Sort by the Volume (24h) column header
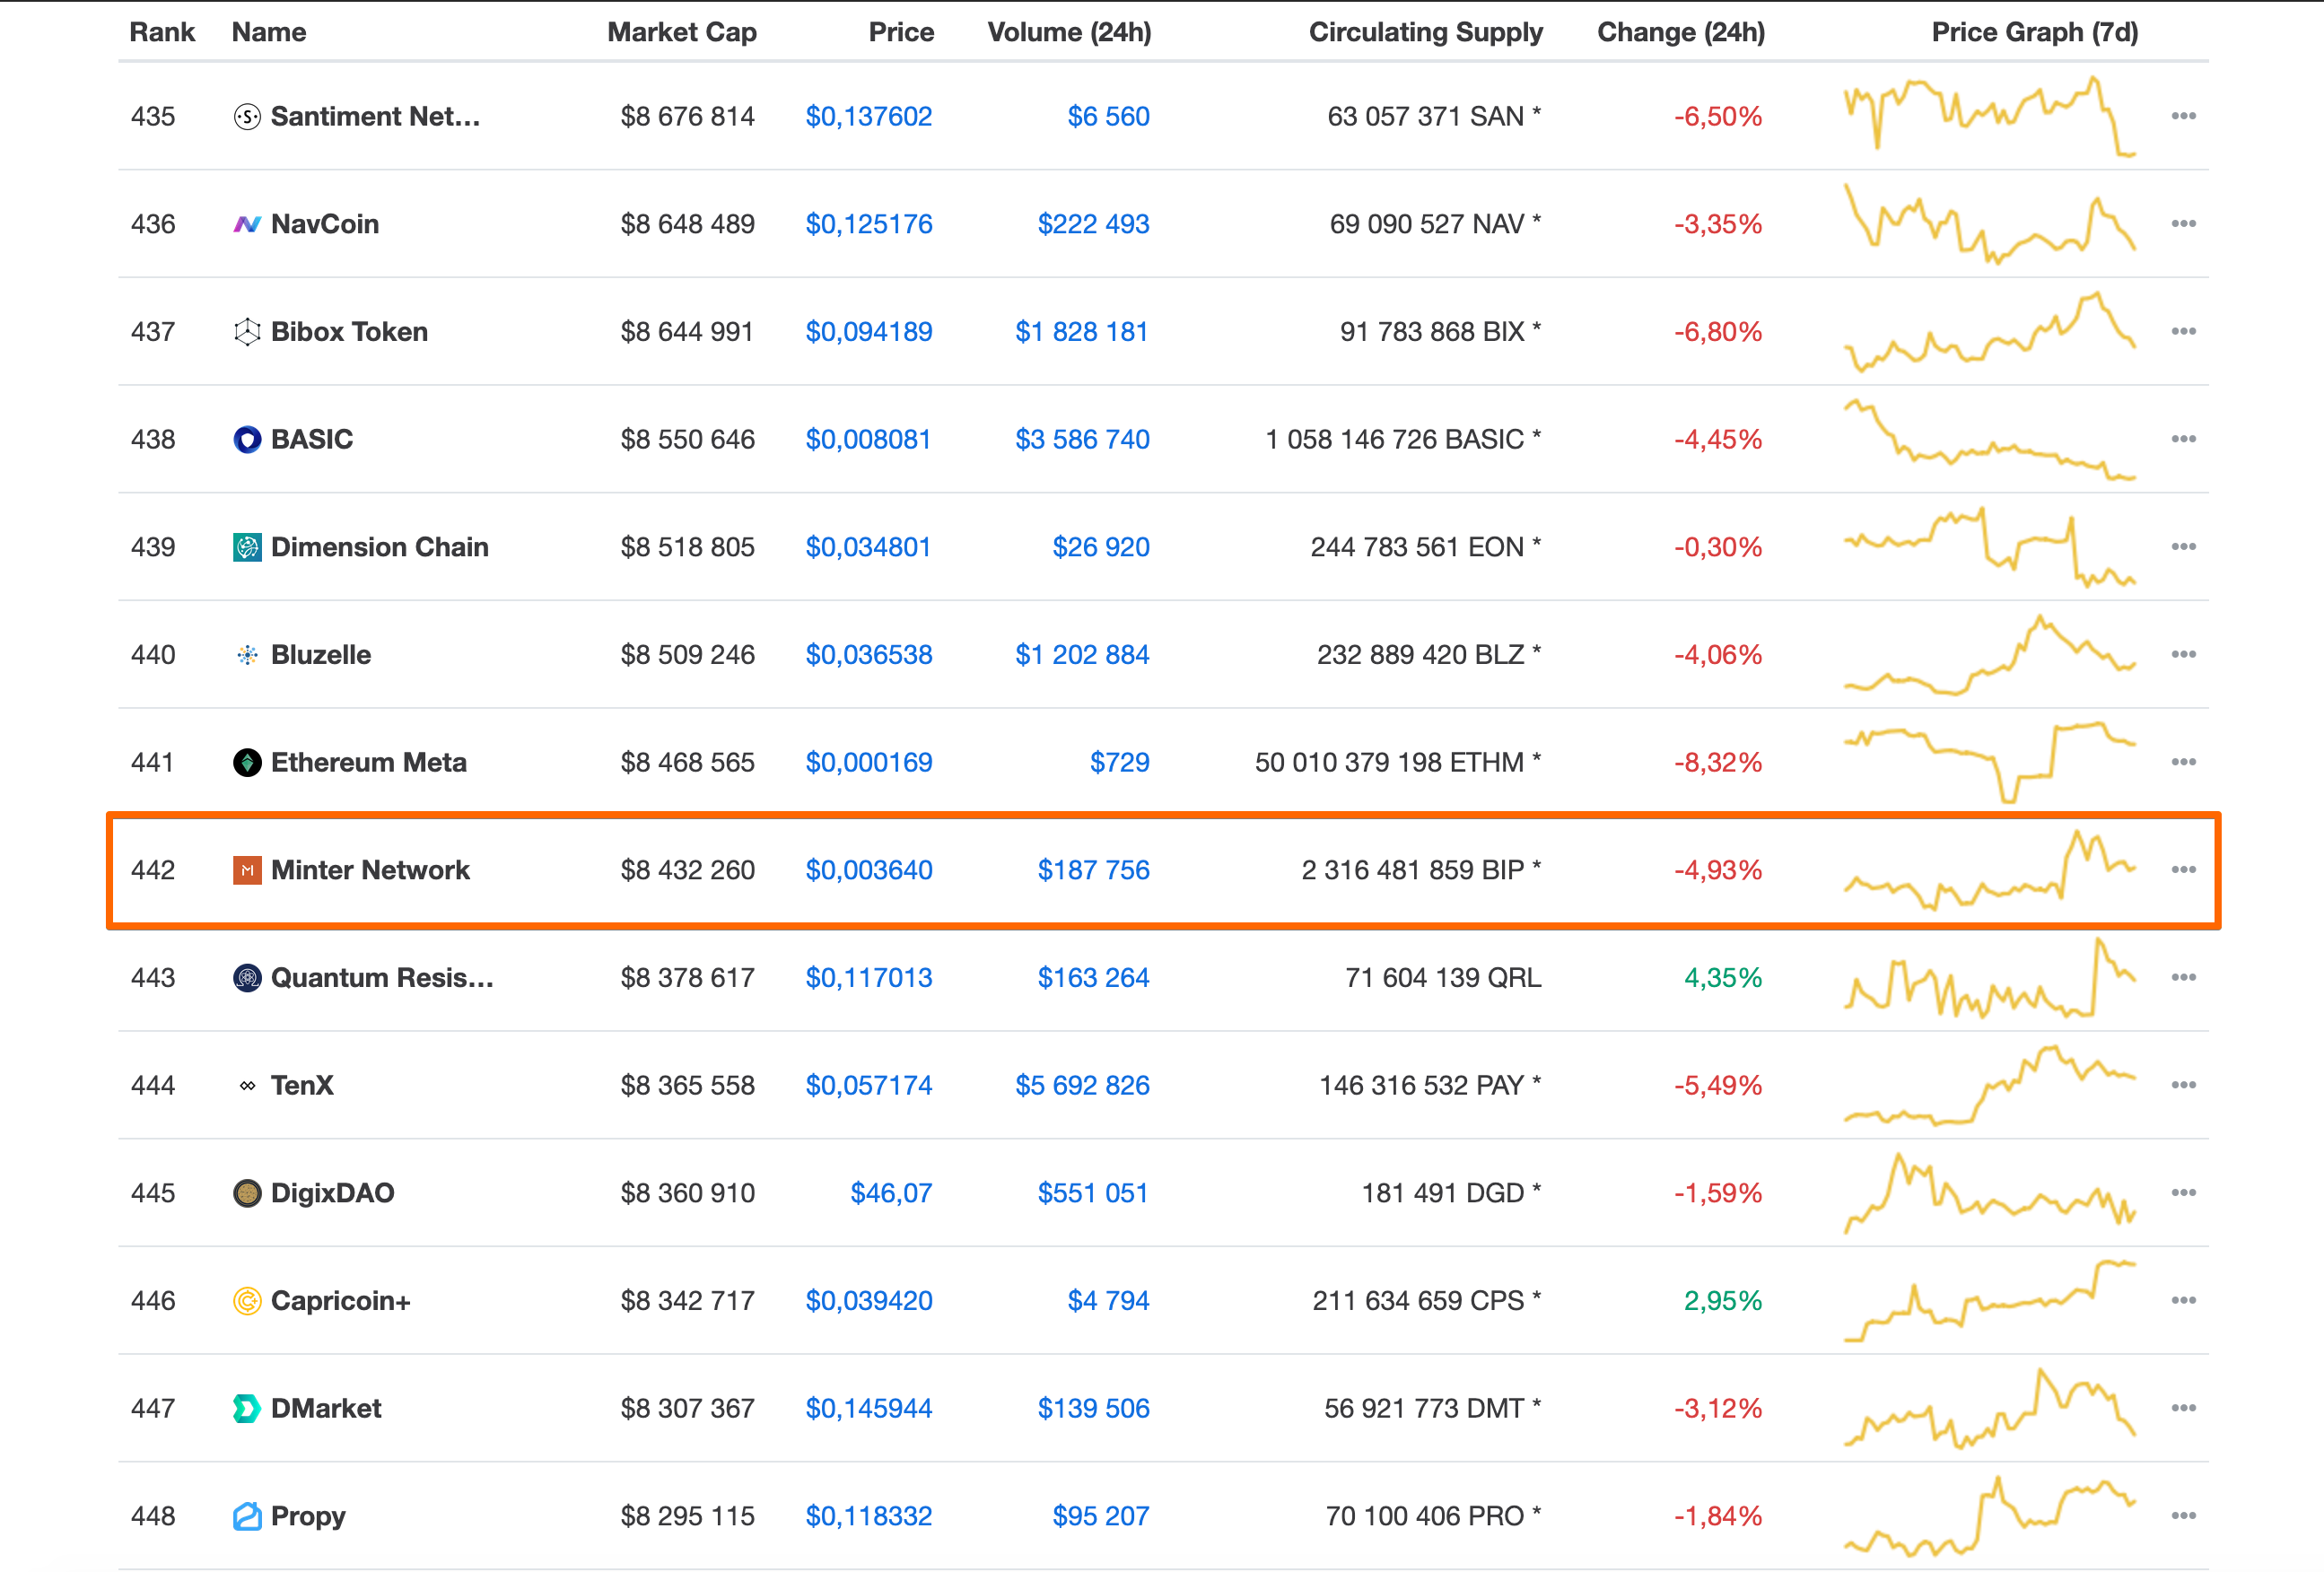 point(1068,32)
